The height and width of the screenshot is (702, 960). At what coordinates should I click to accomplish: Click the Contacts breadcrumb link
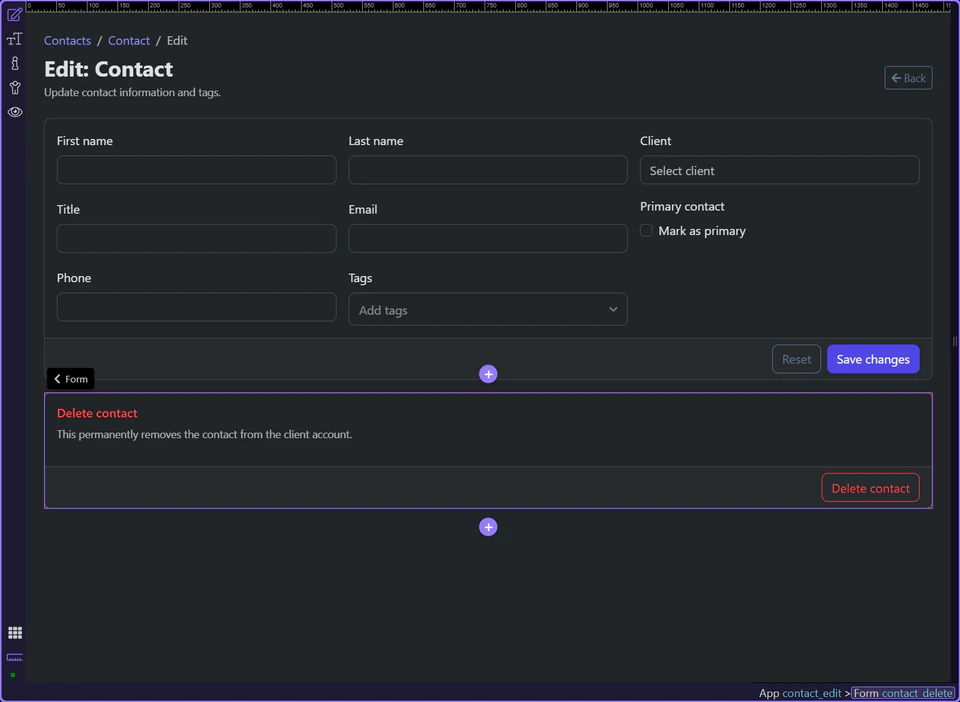(x=67, y=40)
